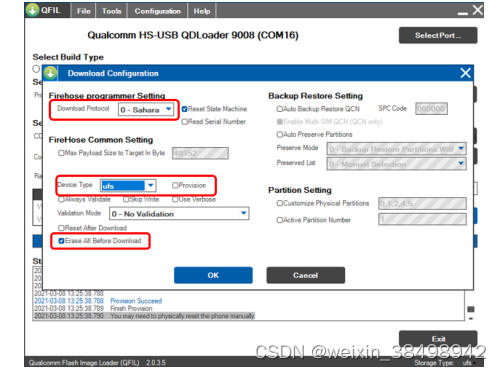Click the Qualcomm HS-USB QDLoader 9008 port label
This screenshot has height=371, width=501.
tap(193, 35)
